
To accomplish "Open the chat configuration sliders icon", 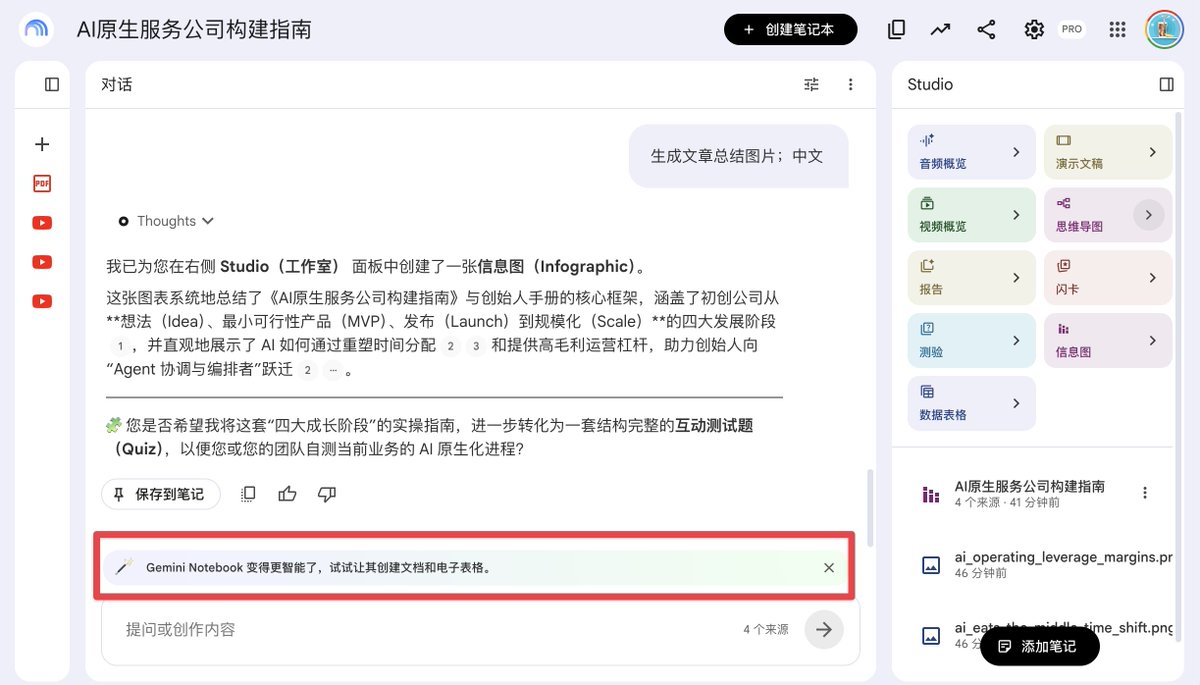I will click(x=811, y=85).
